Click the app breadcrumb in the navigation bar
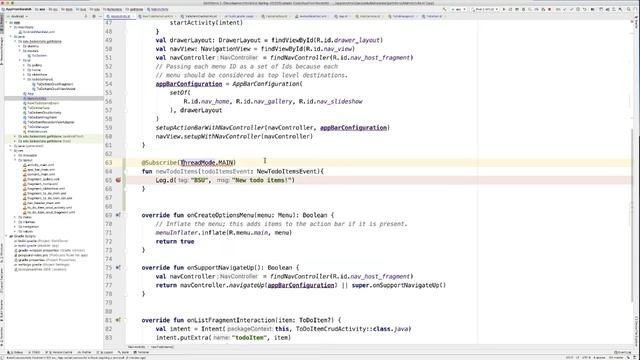 [x=40, y=9]
